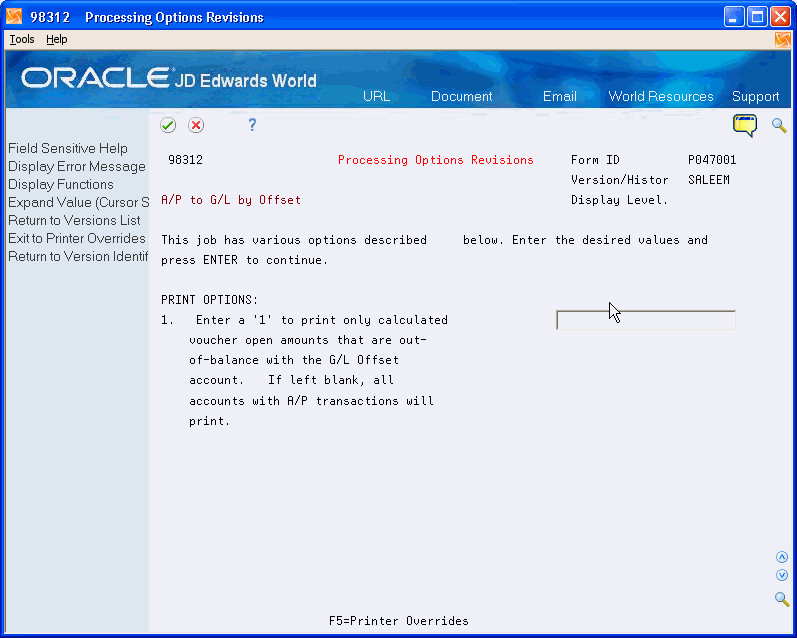The height and width of the screenshot is (638, 797).
Task: Click Return to Version Identif link
Action: pos(78,257)
